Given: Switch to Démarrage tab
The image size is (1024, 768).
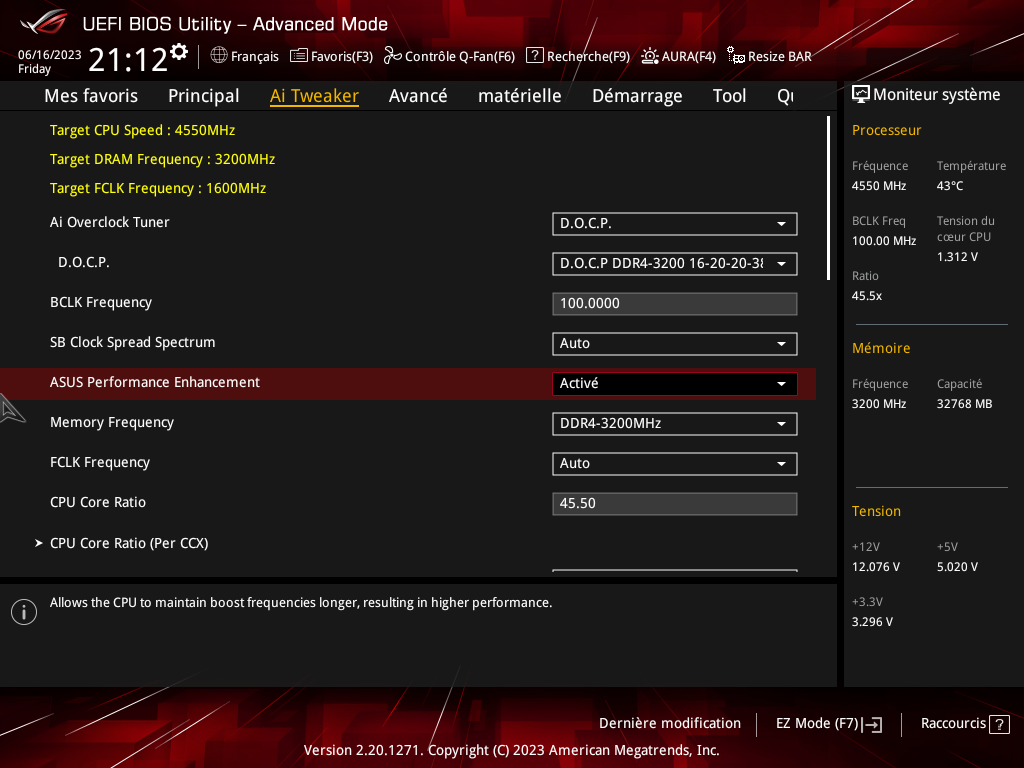Looking at the screenshot, I should (x=637, y=96).
